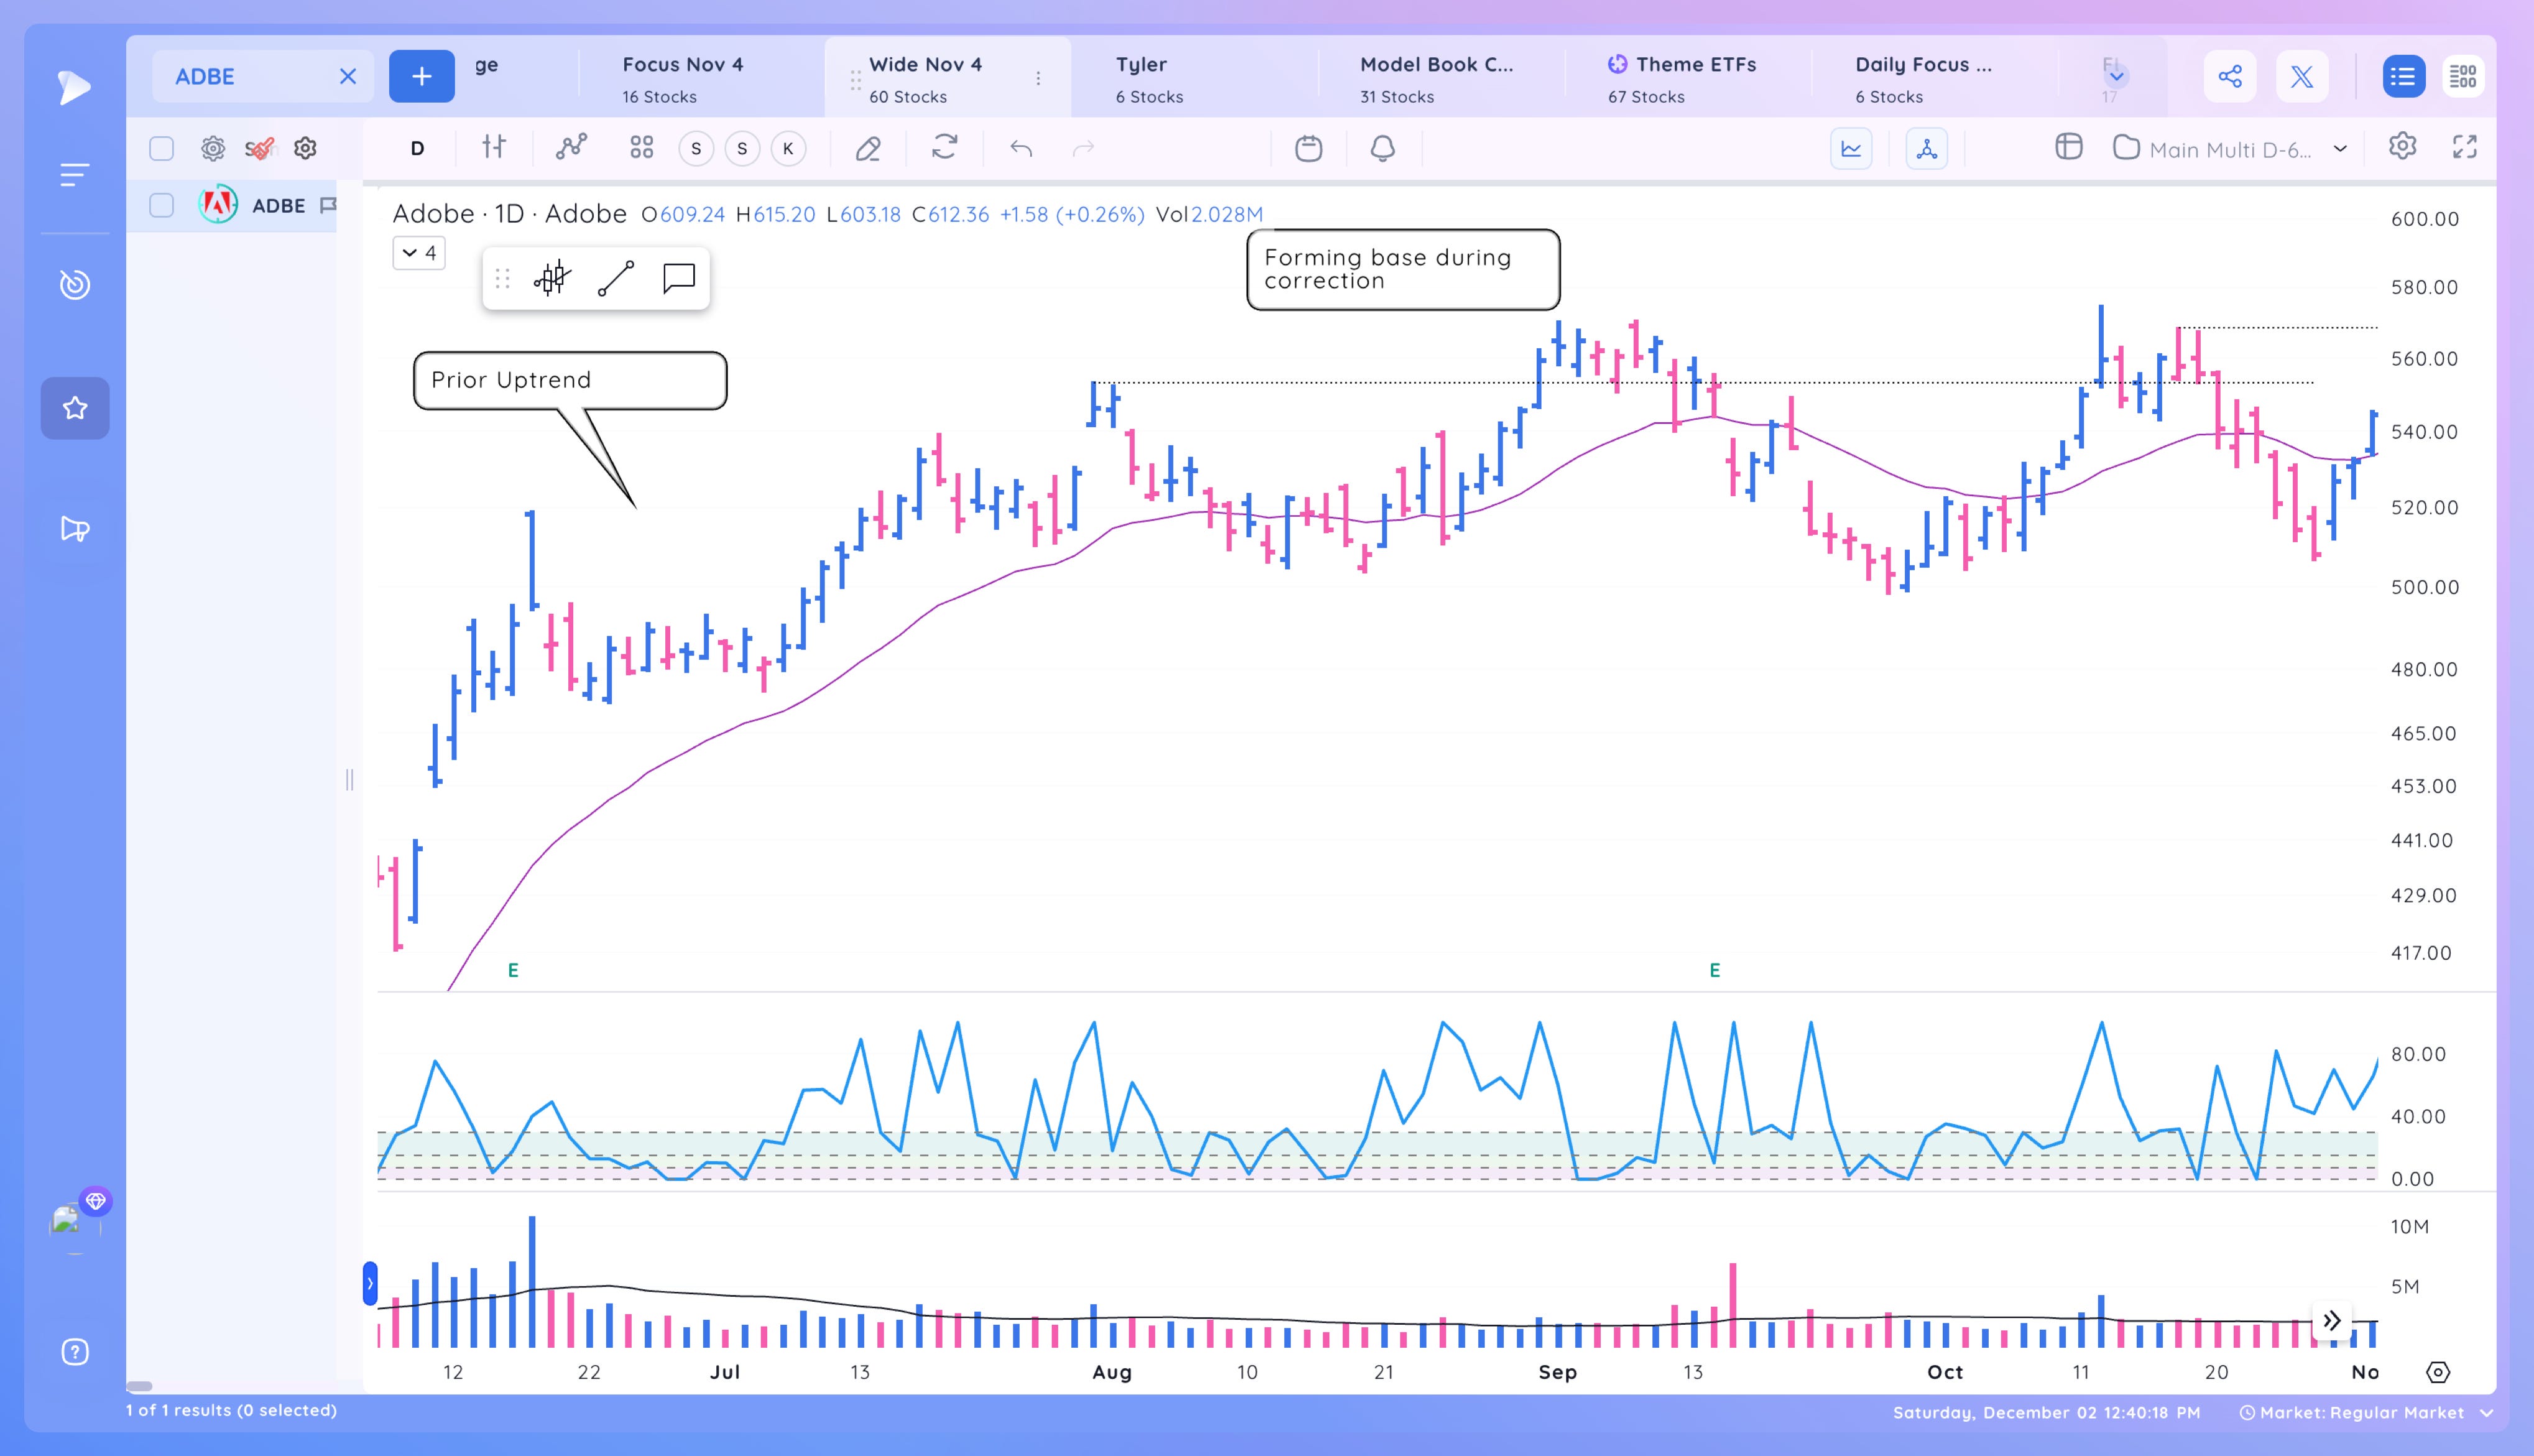Image resolution: width=2534 pixels, height=1456 pixels.
Task: Toggle the second S circle button
Action: pos(742,149)
